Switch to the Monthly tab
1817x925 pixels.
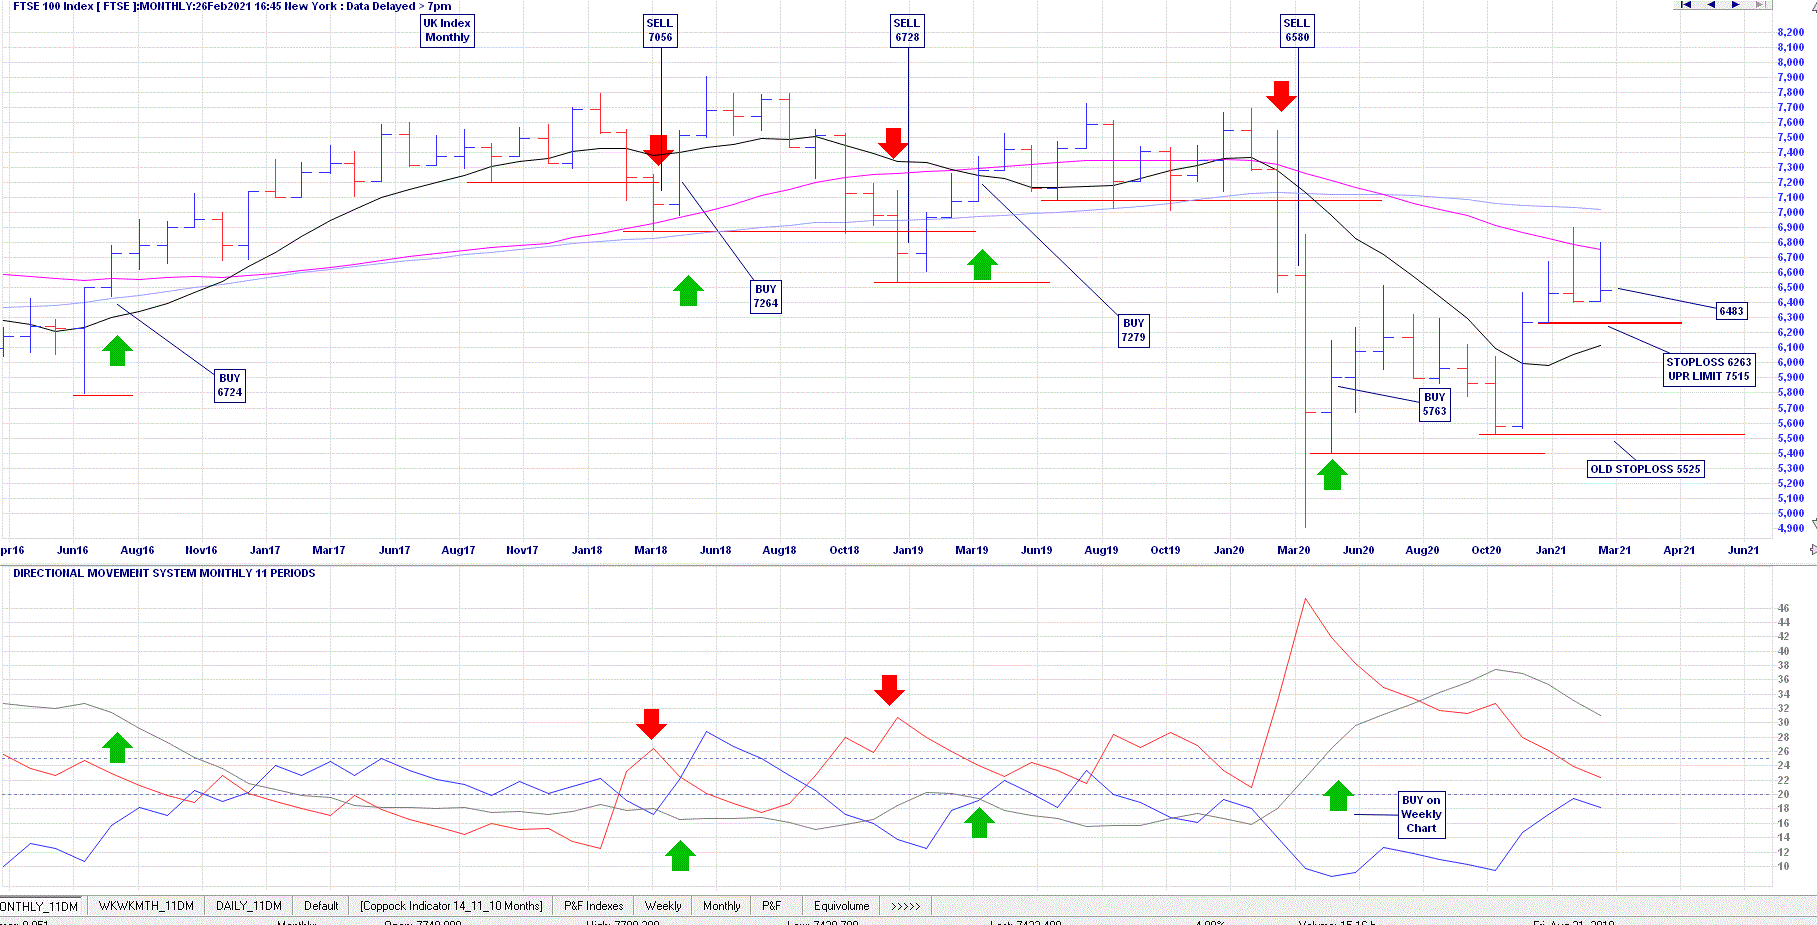tap(722, 906)
